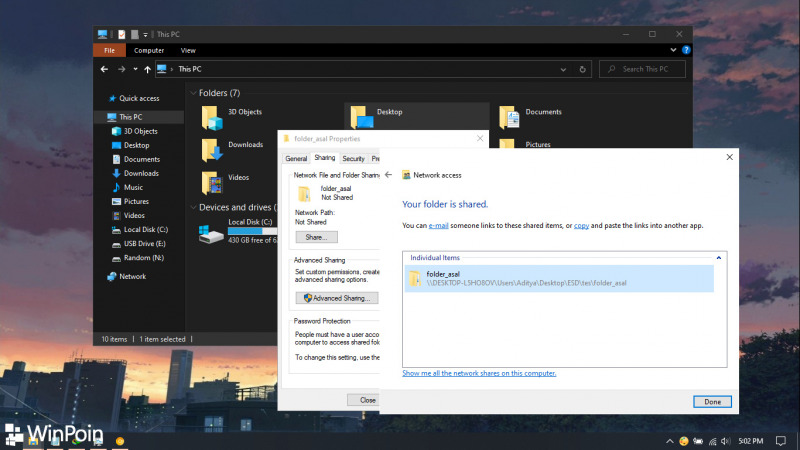Show hidden system tray icons

669,441
